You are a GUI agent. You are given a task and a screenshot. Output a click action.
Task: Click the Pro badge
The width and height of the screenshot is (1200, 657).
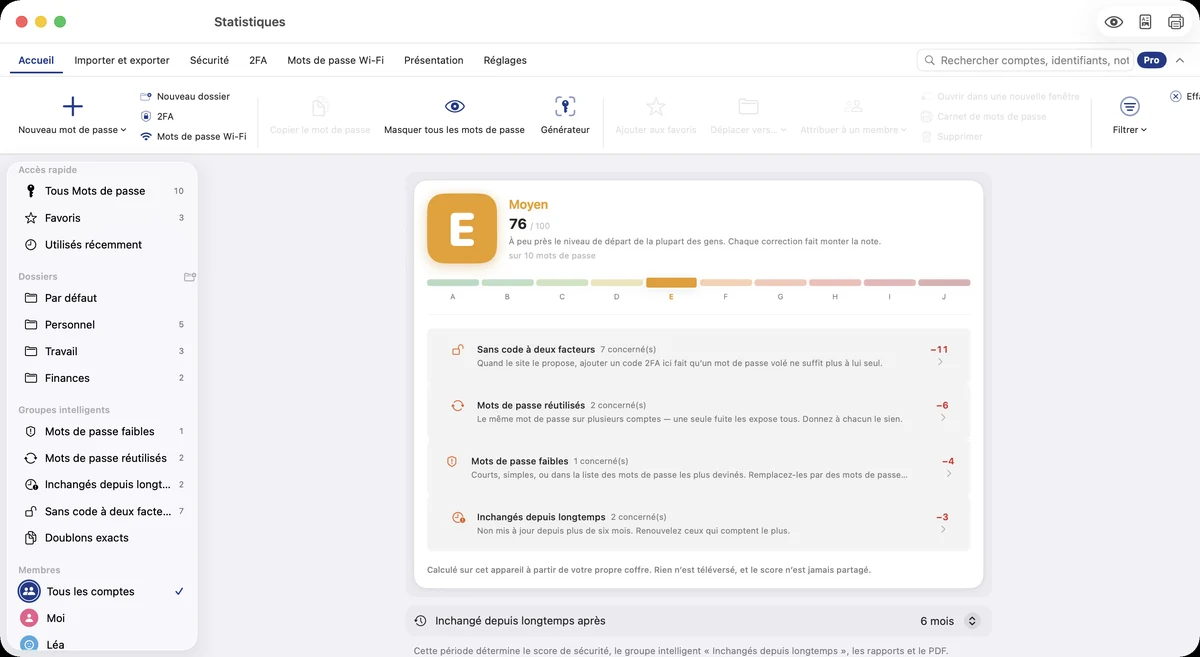pos(1152,60)
